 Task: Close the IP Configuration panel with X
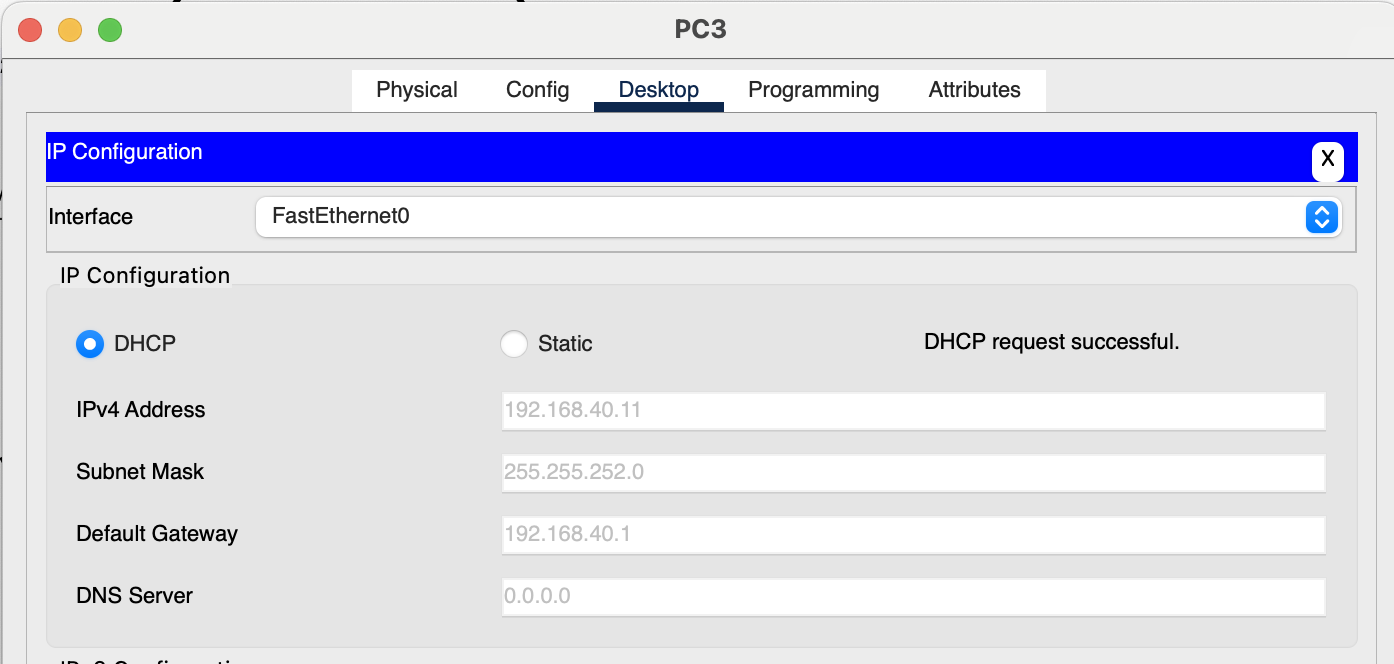pyautogui.click(x=1327, y=159)
